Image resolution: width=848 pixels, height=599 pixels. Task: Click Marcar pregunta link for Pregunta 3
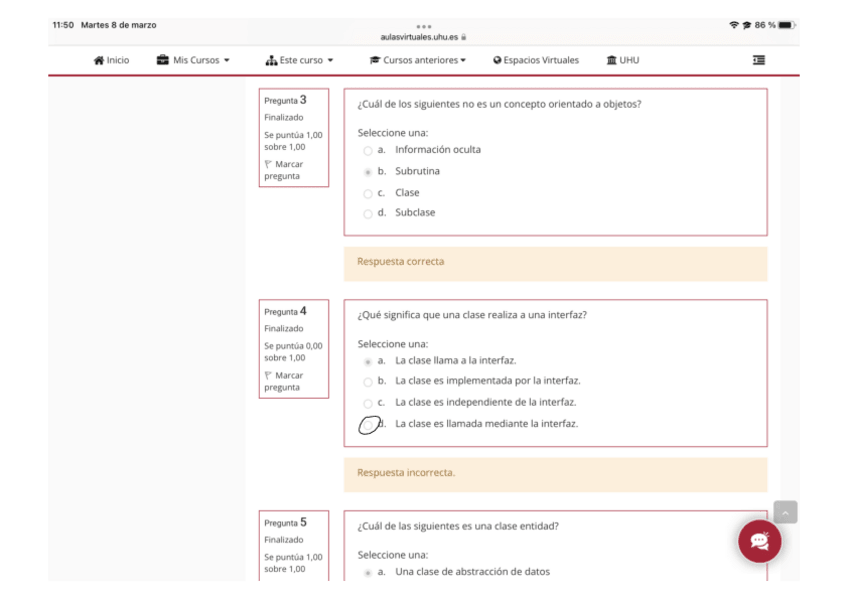284,170
